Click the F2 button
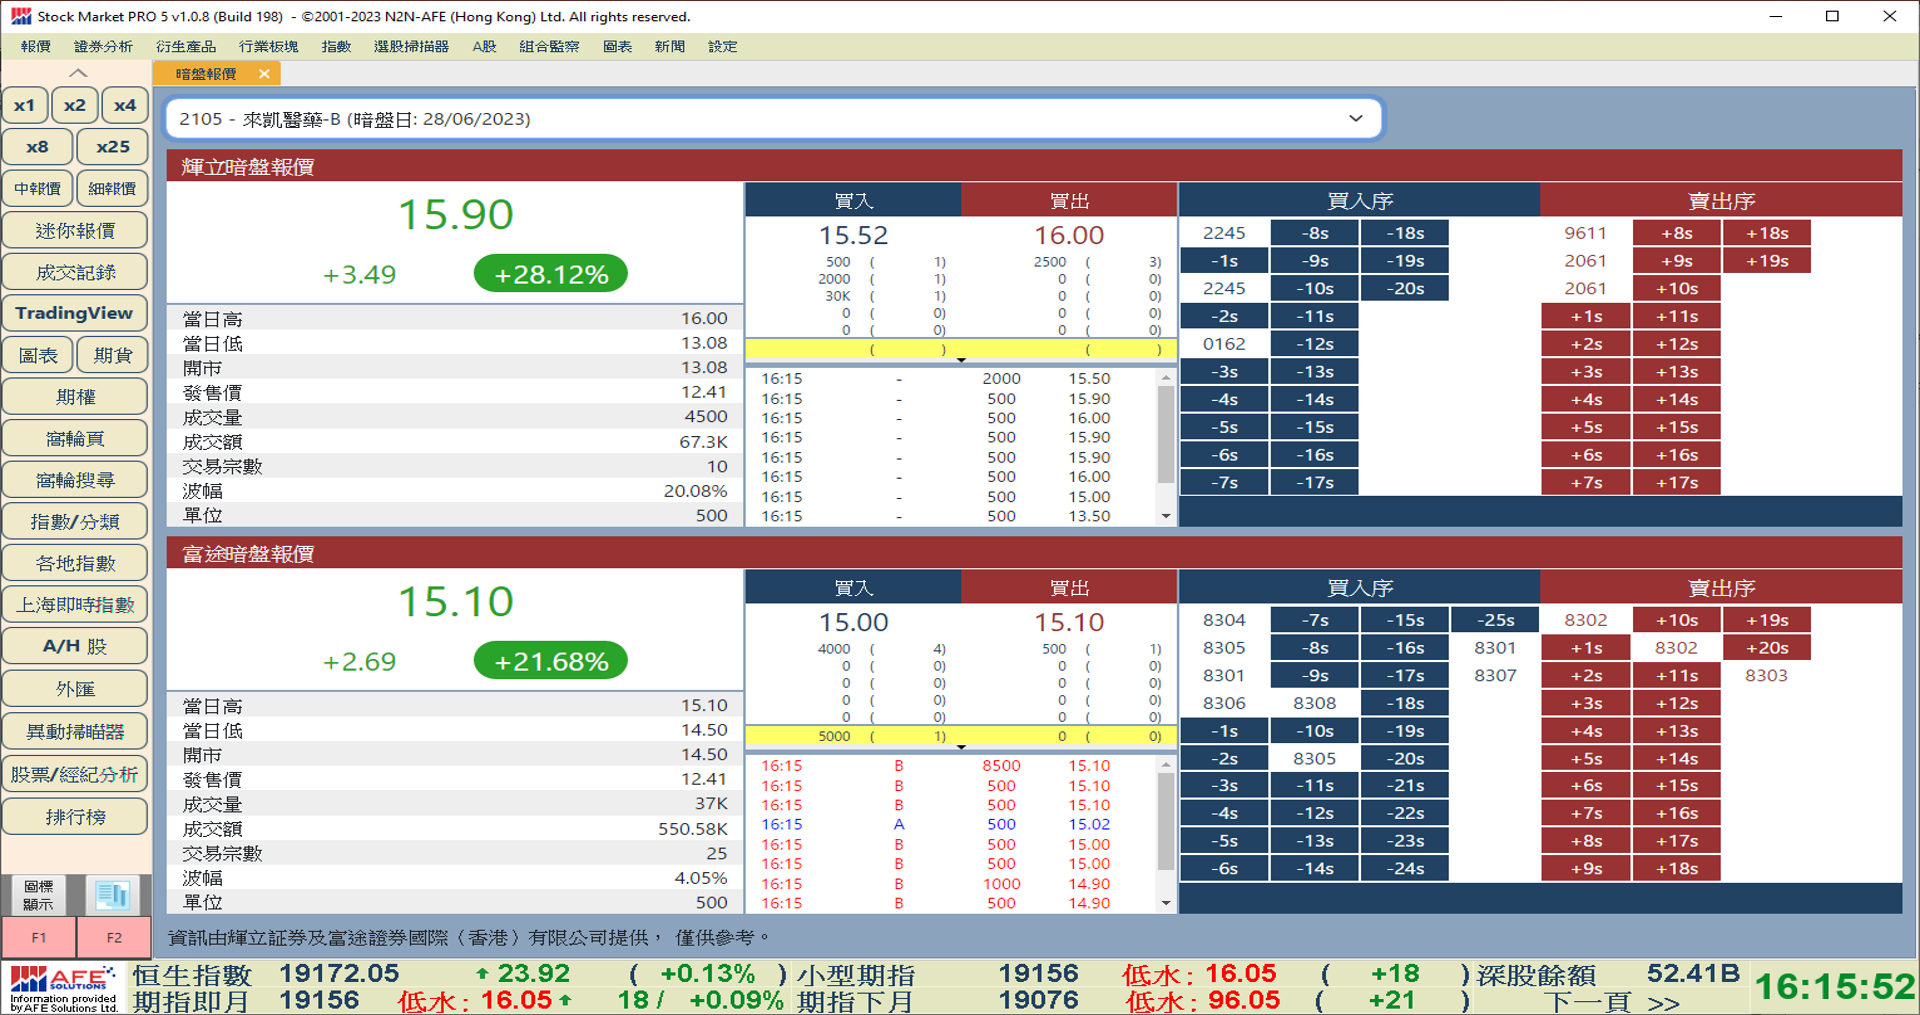The image size is (1920, 1015). click(114, 938)
